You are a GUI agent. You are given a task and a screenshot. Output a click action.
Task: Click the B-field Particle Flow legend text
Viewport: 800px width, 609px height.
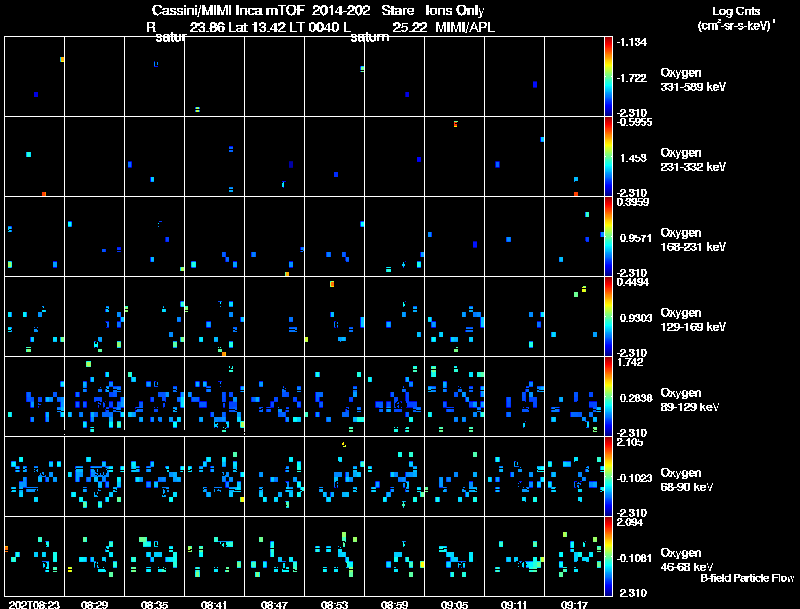(x=746, y=578)
